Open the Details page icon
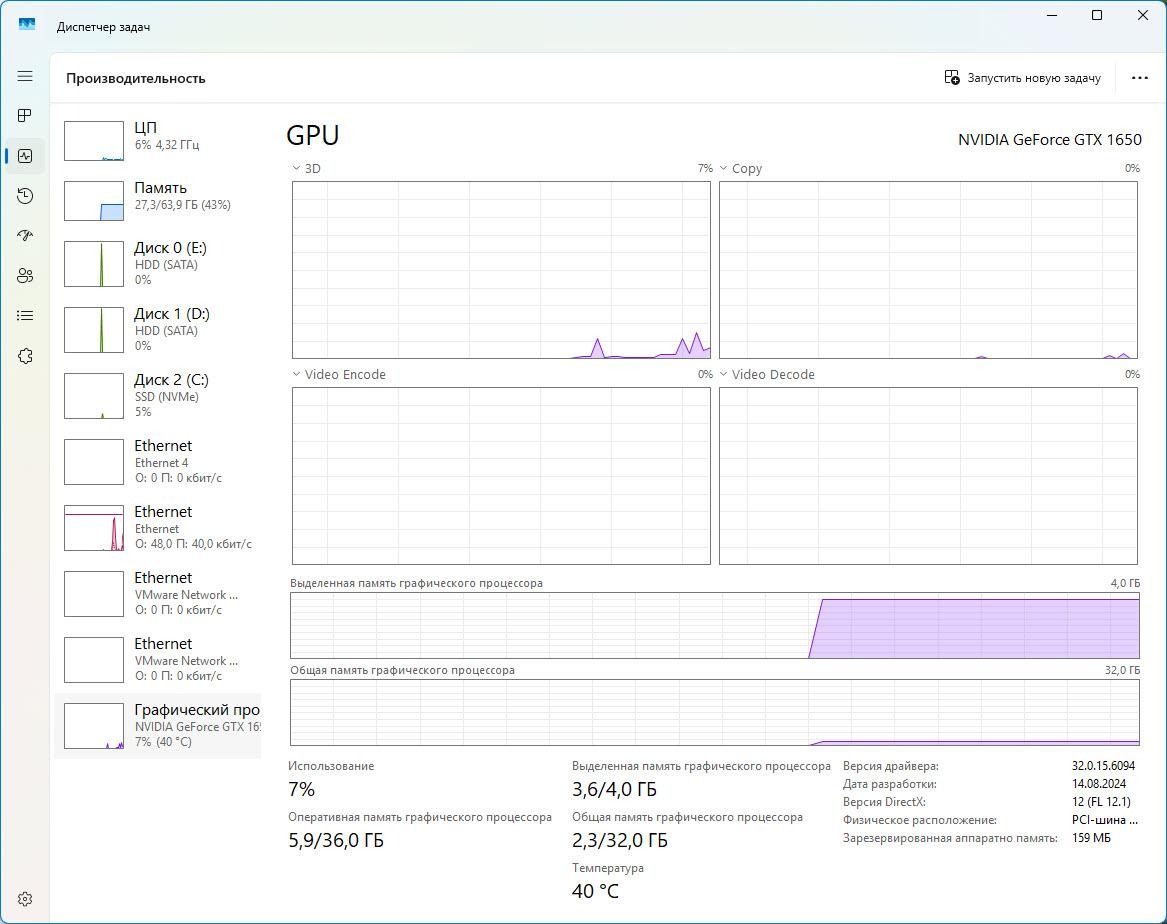The width and height of the screenshot is (1167, 924). click(x=25, y=315)
